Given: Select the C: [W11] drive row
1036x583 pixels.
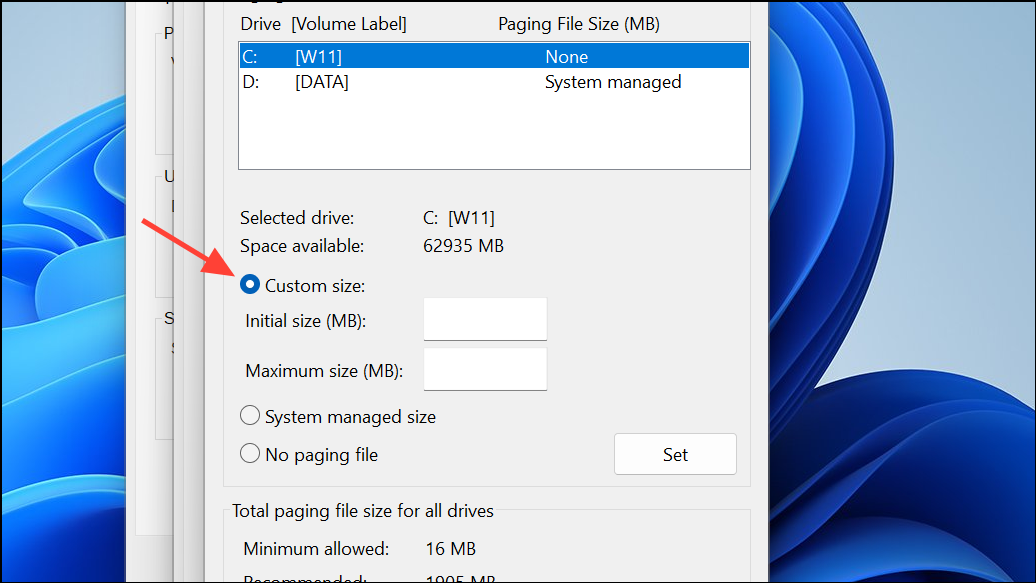Looking at the screenshot, I should (493, 57).
